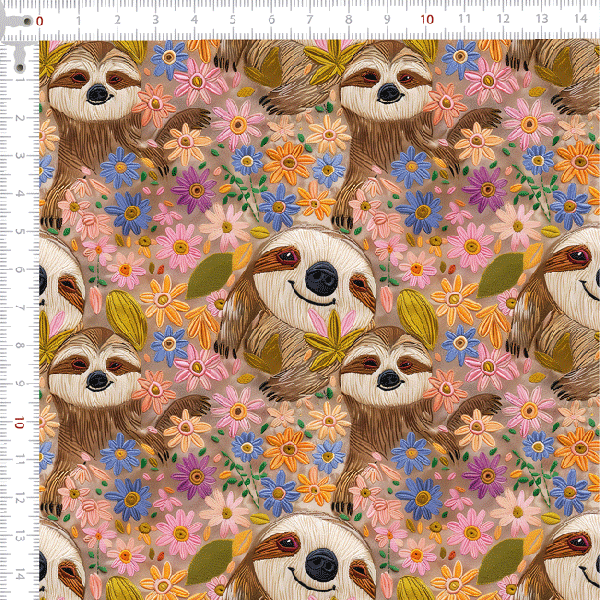
Task: Click the number 8 on the vertical ruler
Action: [x=19, y=346]
